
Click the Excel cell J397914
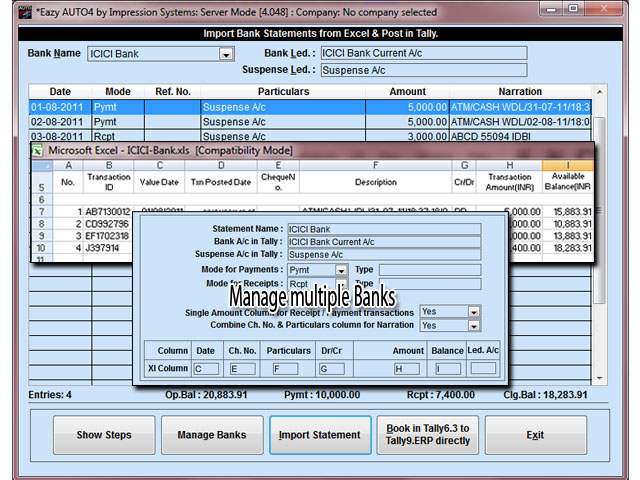pyautogui.click(x=108, y=248)
